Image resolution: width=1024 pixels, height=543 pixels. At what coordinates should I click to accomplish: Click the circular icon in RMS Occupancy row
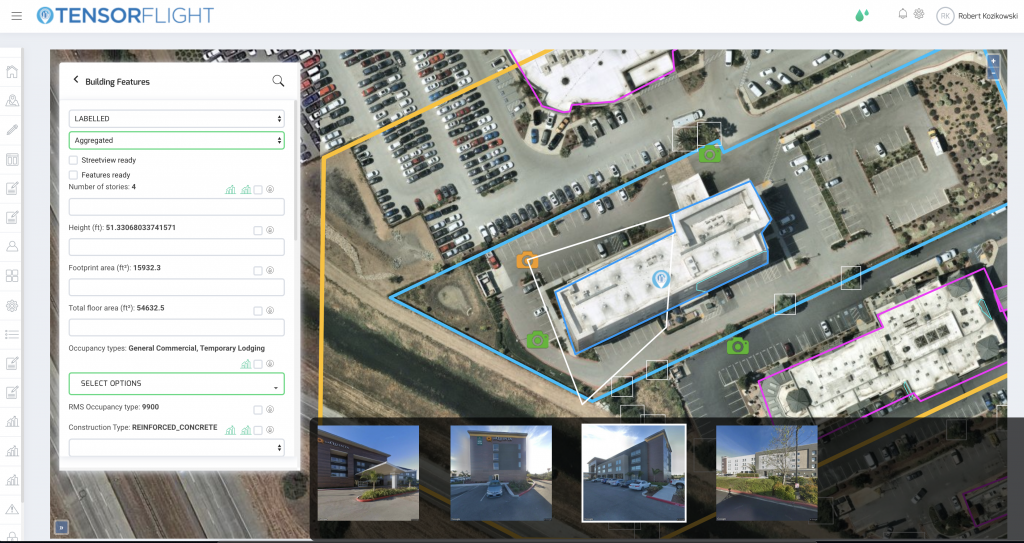click(x=270, y=410)
